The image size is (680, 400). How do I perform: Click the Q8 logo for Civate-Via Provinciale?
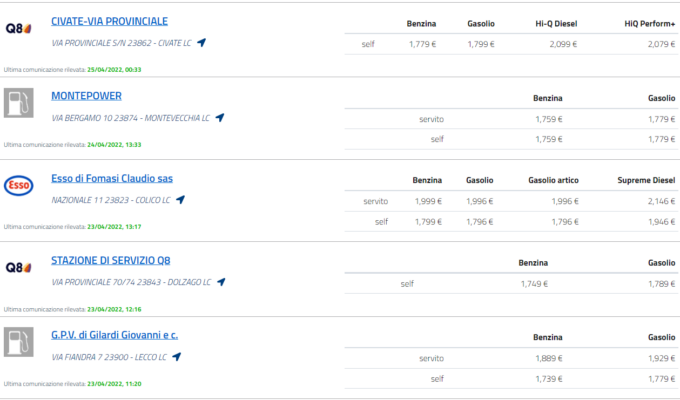20,28
